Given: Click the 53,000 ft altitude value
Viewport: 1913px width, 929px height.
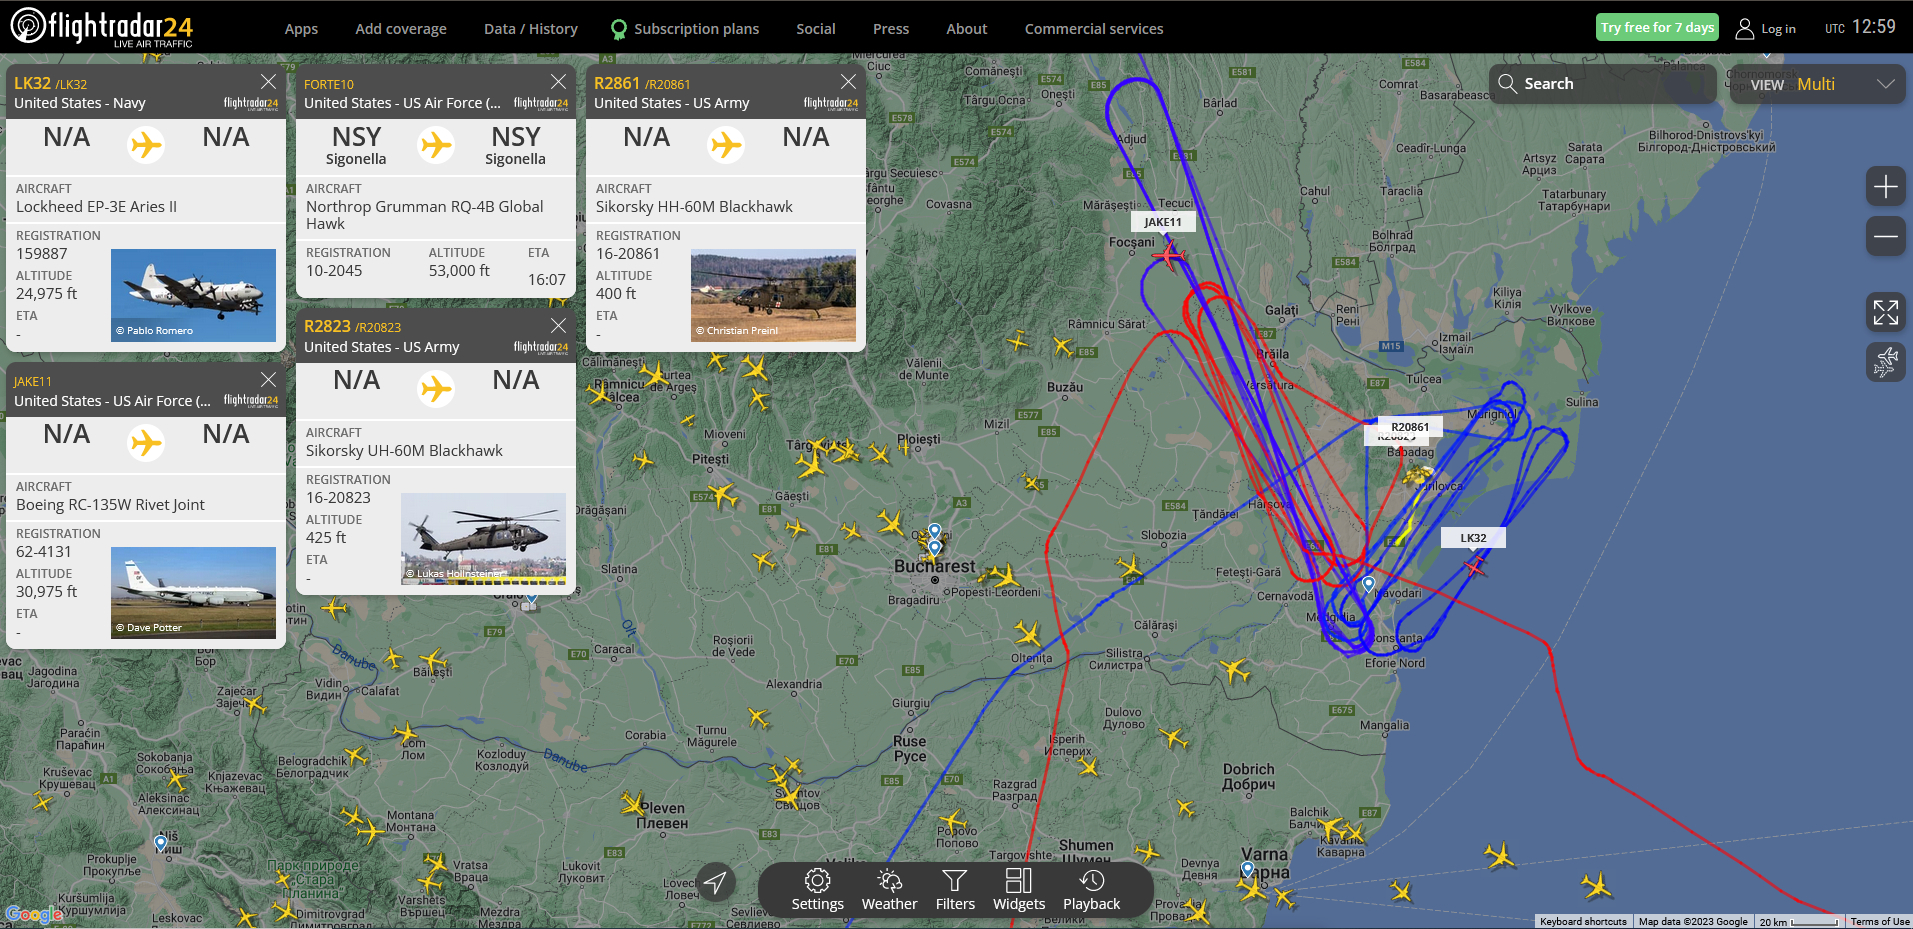Looking at the screenshot, I should [x=459, y=271].
